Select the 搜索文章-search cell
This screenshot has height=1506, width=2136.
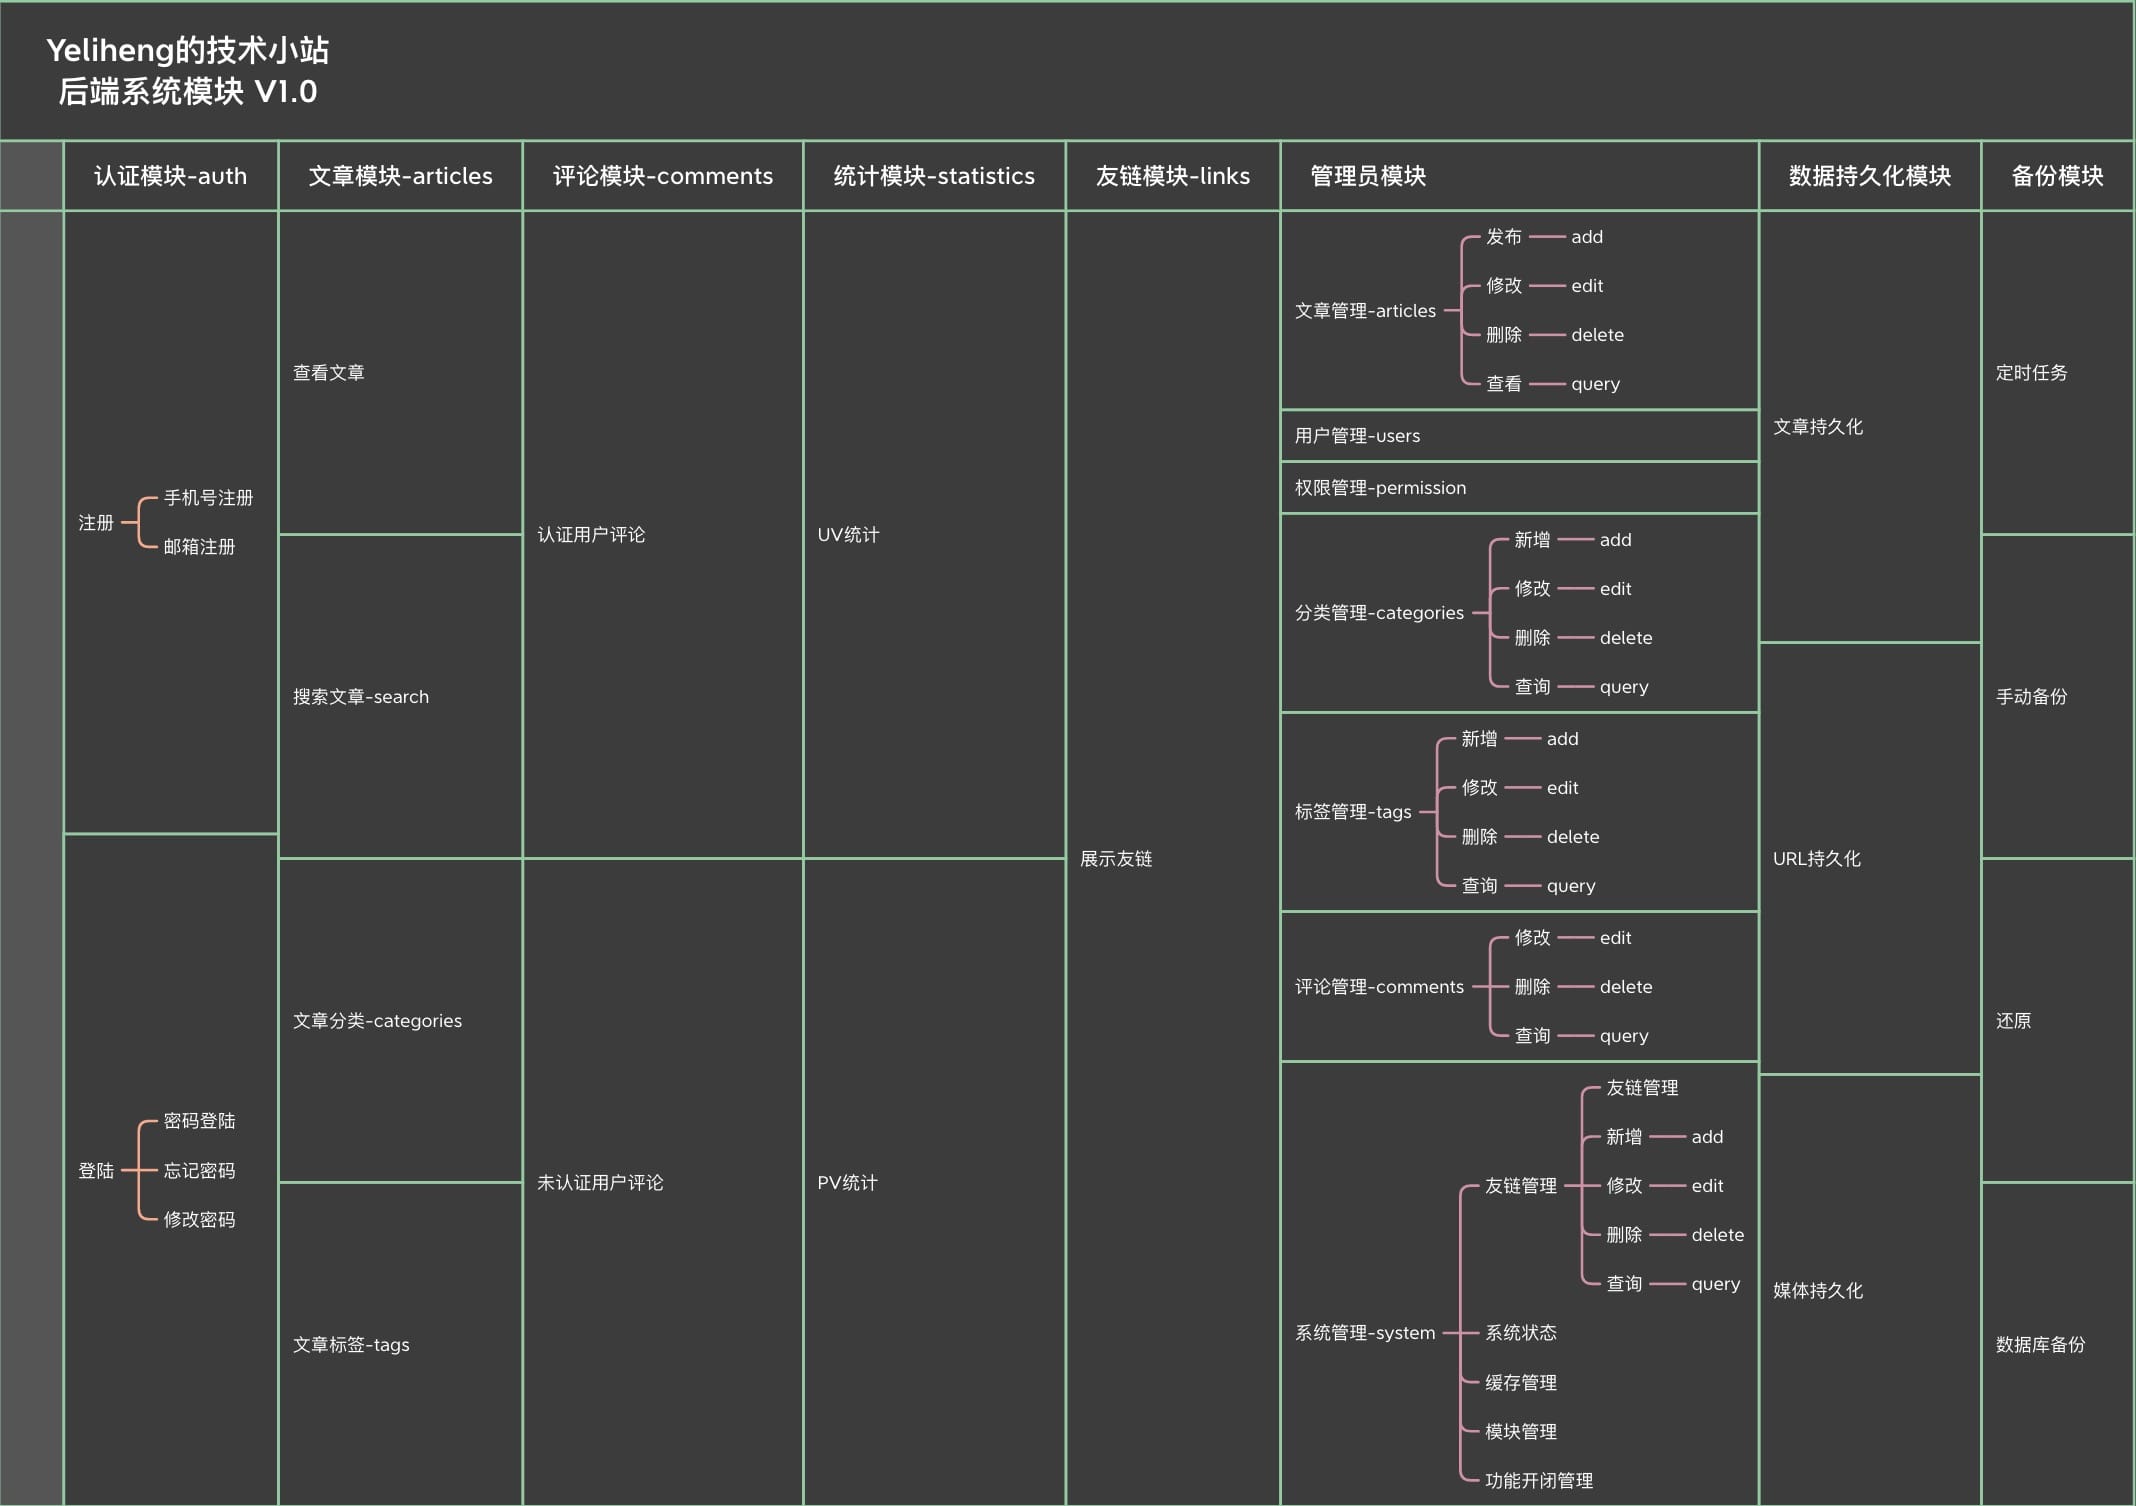point(360,697)
